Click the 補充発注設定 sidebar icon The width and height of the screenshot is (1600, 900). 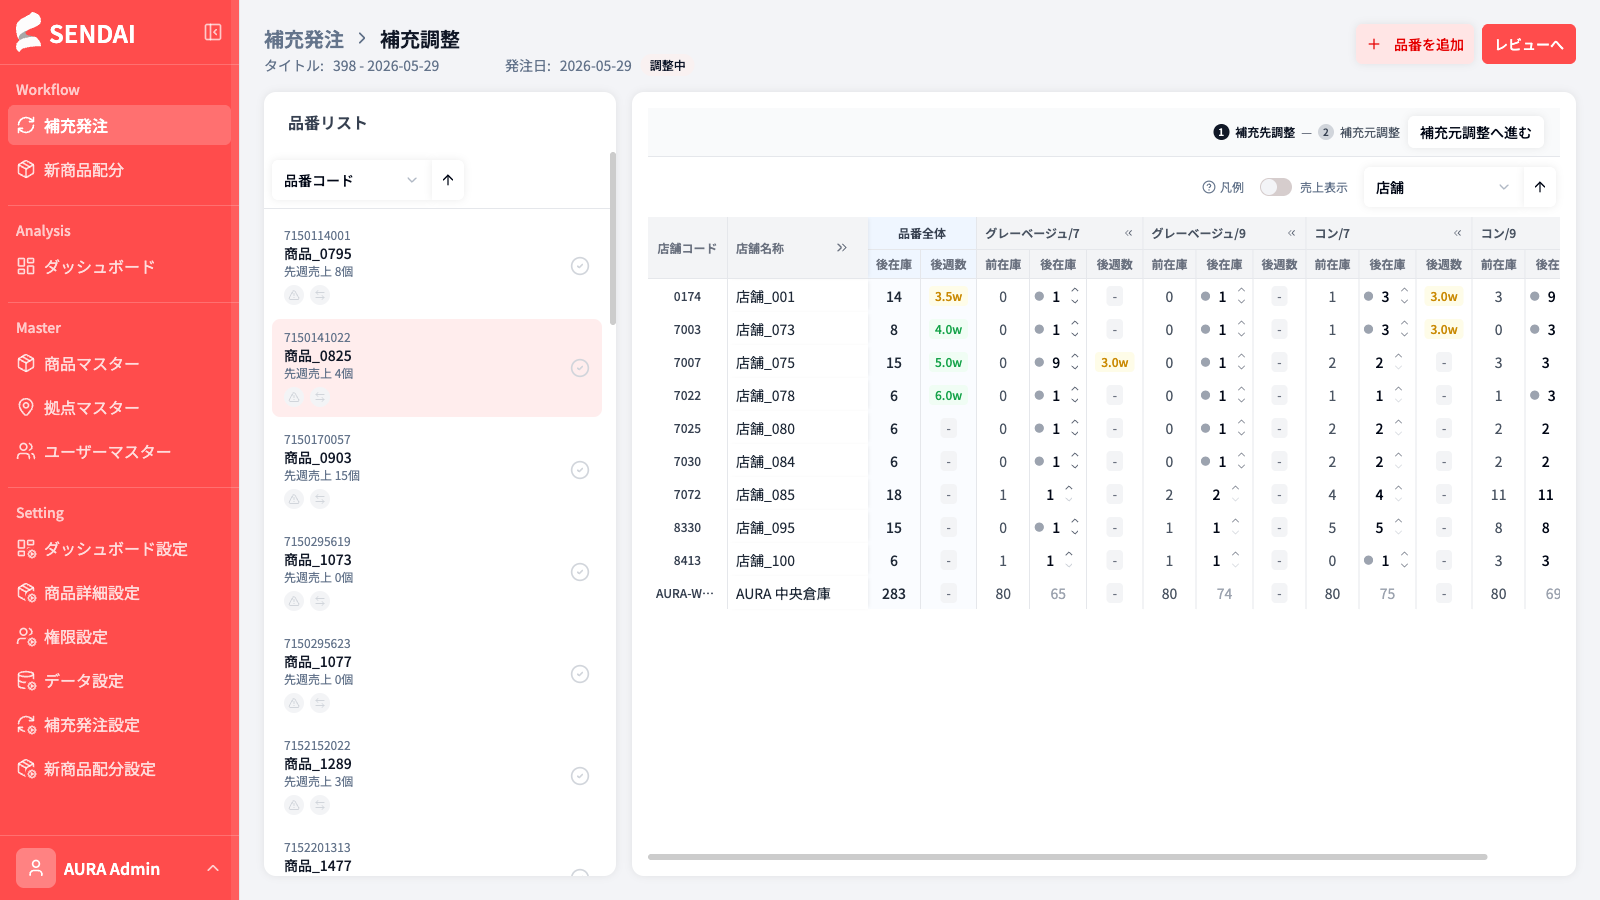click(x=26, y=724)
